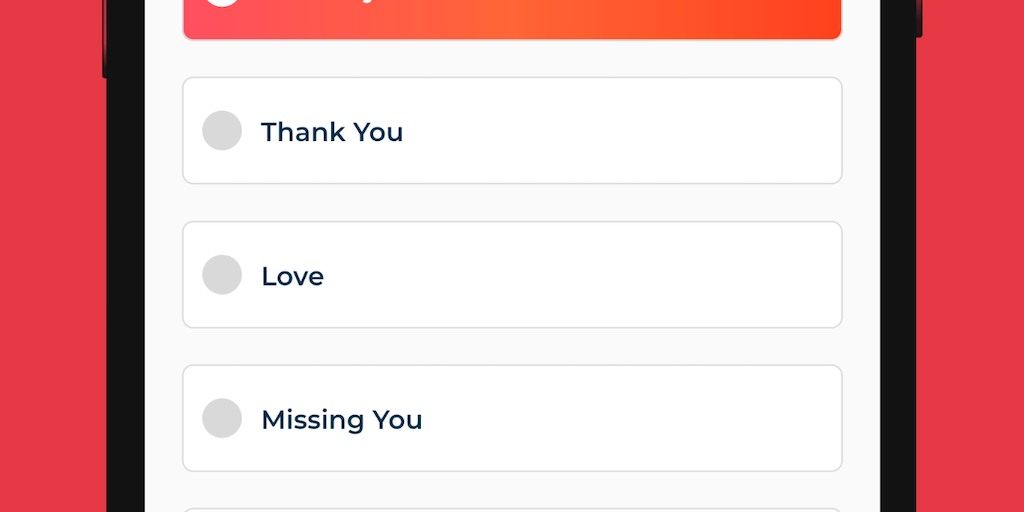Click the gap between Love and Missing You cards
This screenshot has height=512, width=1024.
point(512,346)
